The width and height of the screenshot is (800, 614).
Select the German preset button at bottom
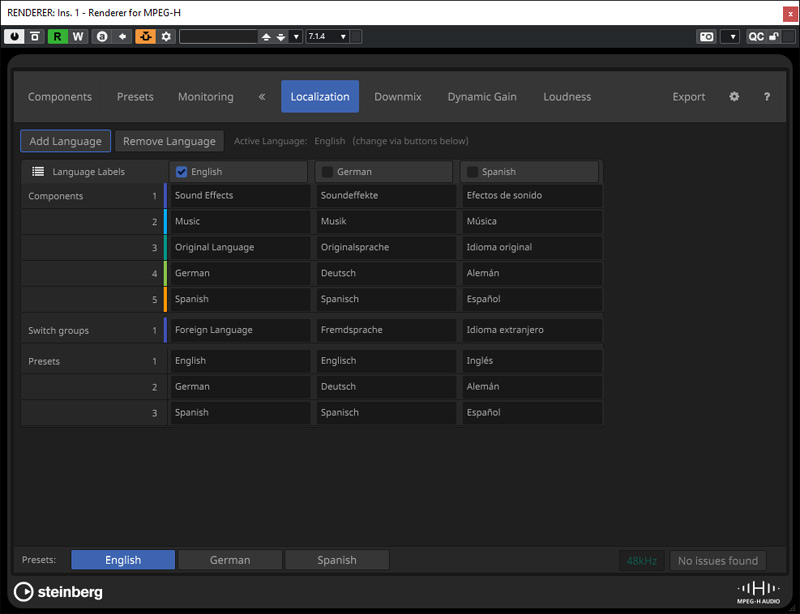tap(230, 560)
